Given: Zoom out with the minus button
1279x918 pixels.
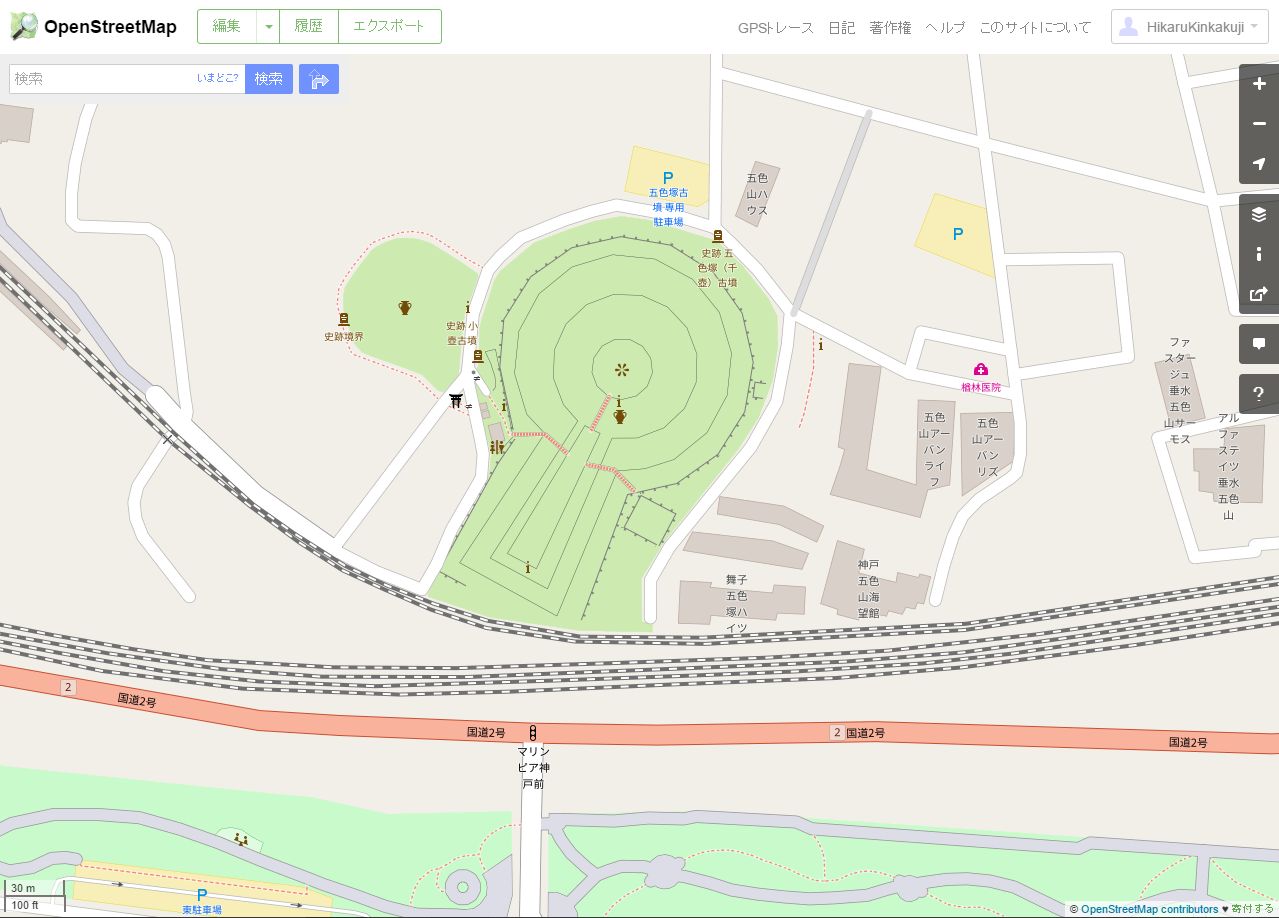Looking at the screenshot, I should point(1259,124).
